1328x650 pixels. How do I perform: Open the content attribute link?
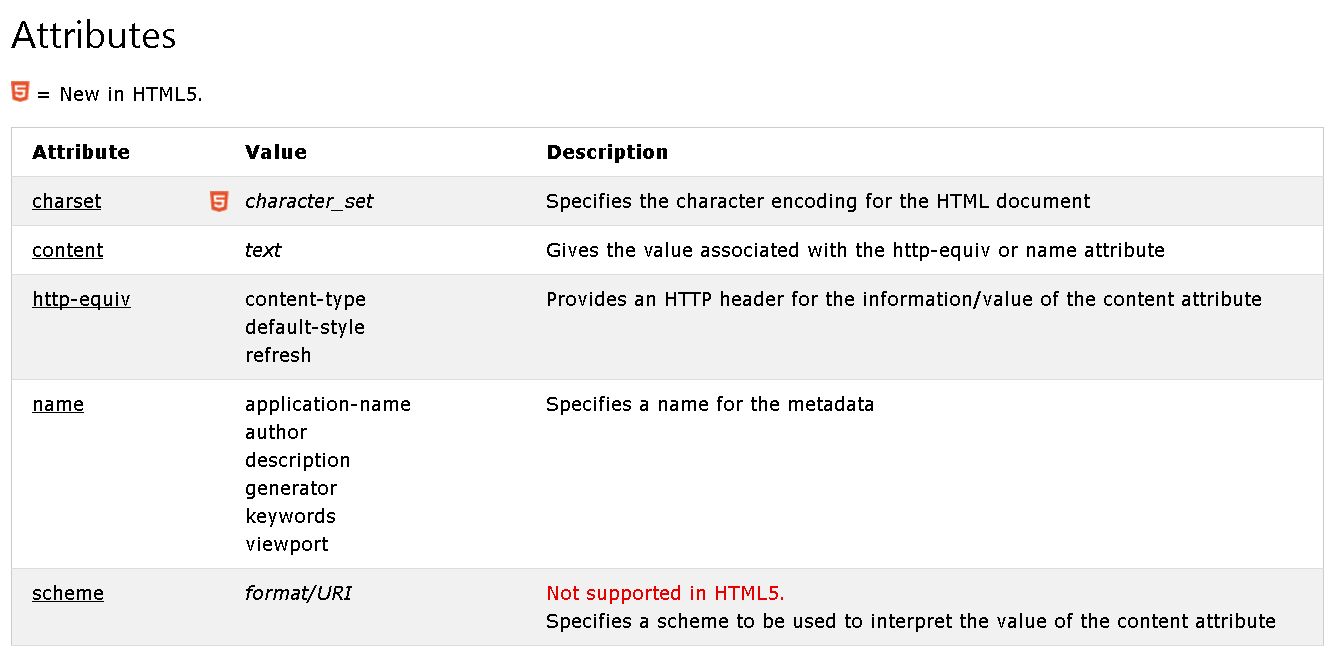(x=68, y=250)
